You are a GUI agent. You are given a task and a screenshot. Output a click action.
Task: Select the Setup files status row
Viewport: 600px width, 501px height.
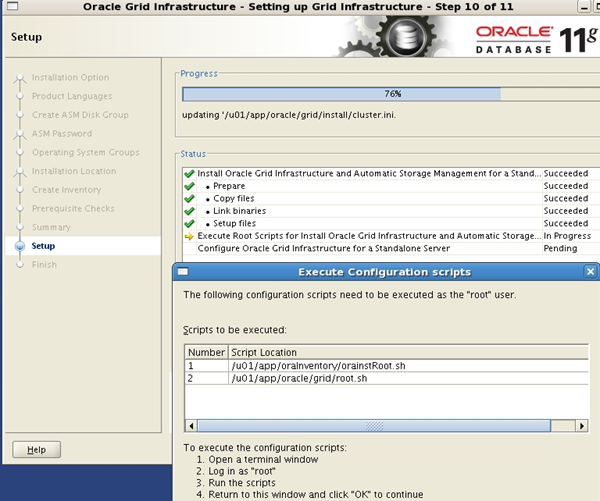coord(391,224)
